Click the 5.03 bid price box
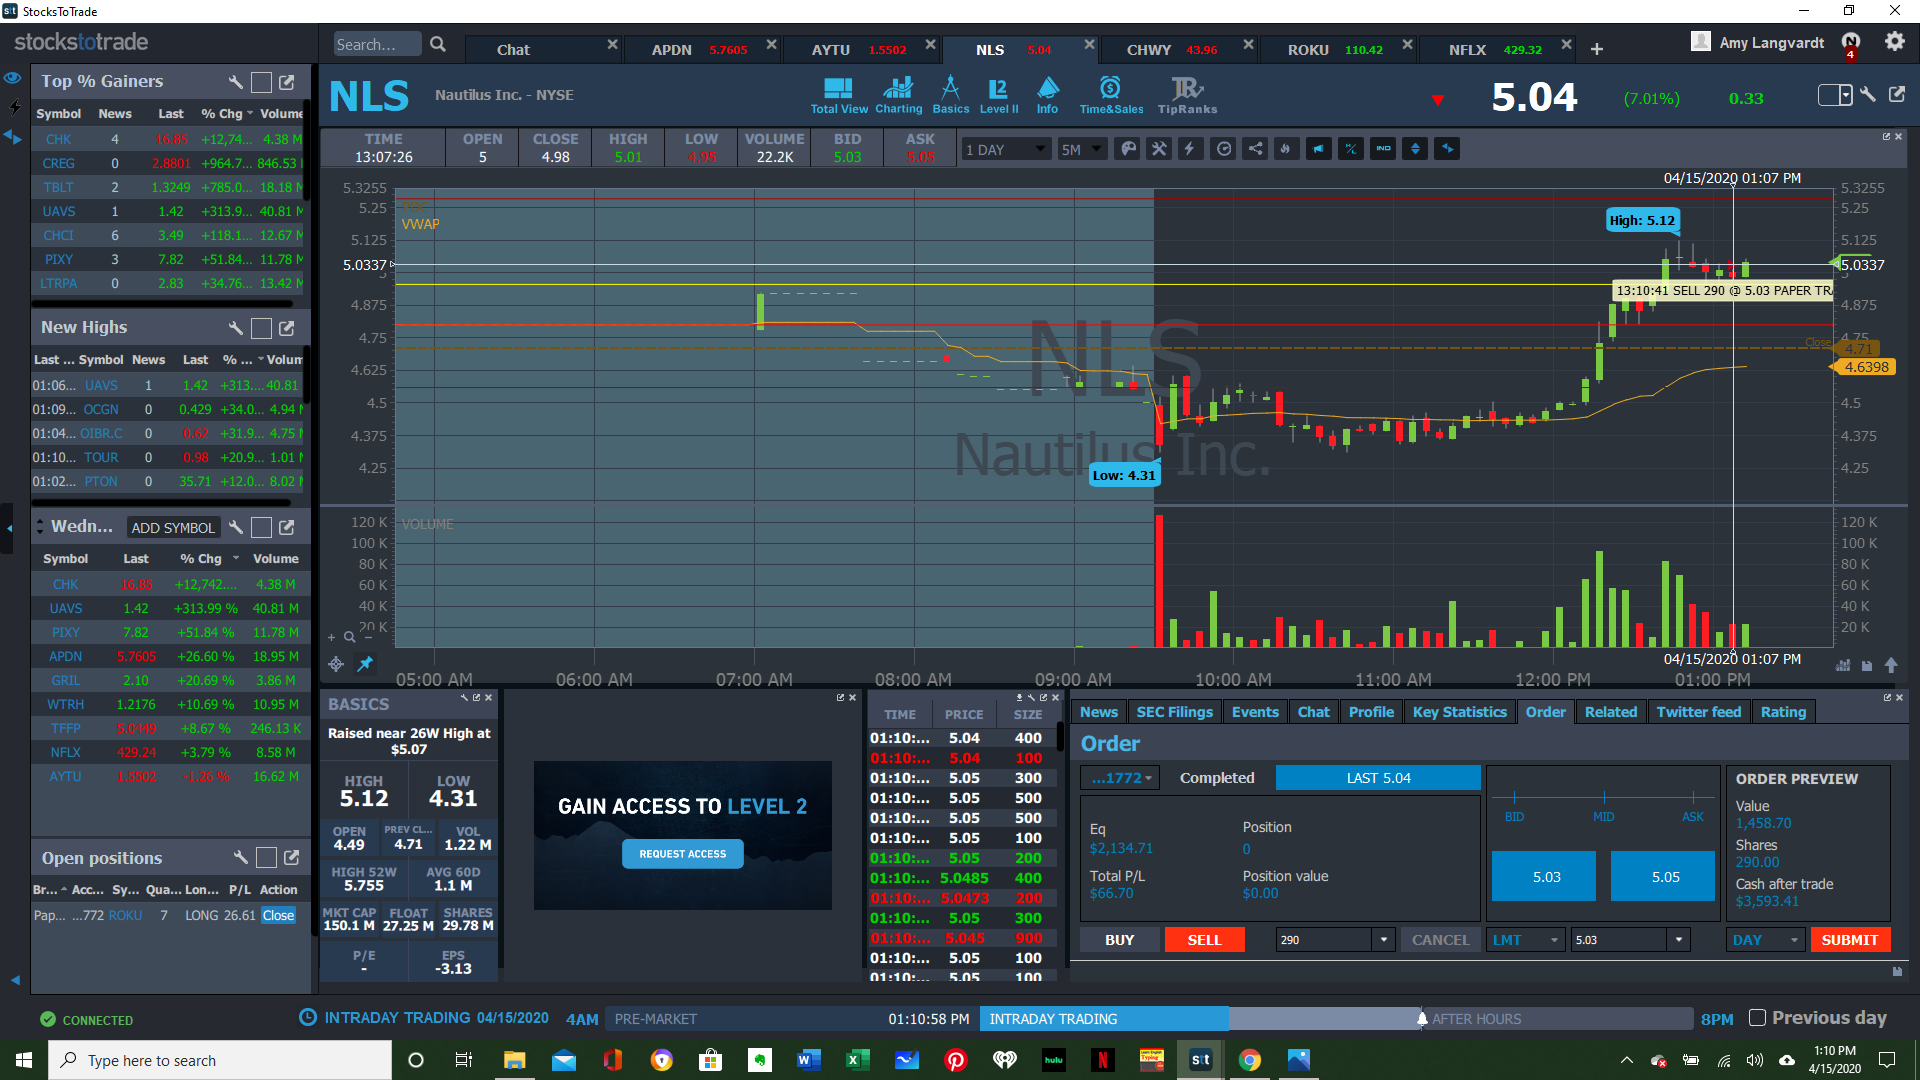This screenshot has width=1920, height=1080. coord(1545,877)
